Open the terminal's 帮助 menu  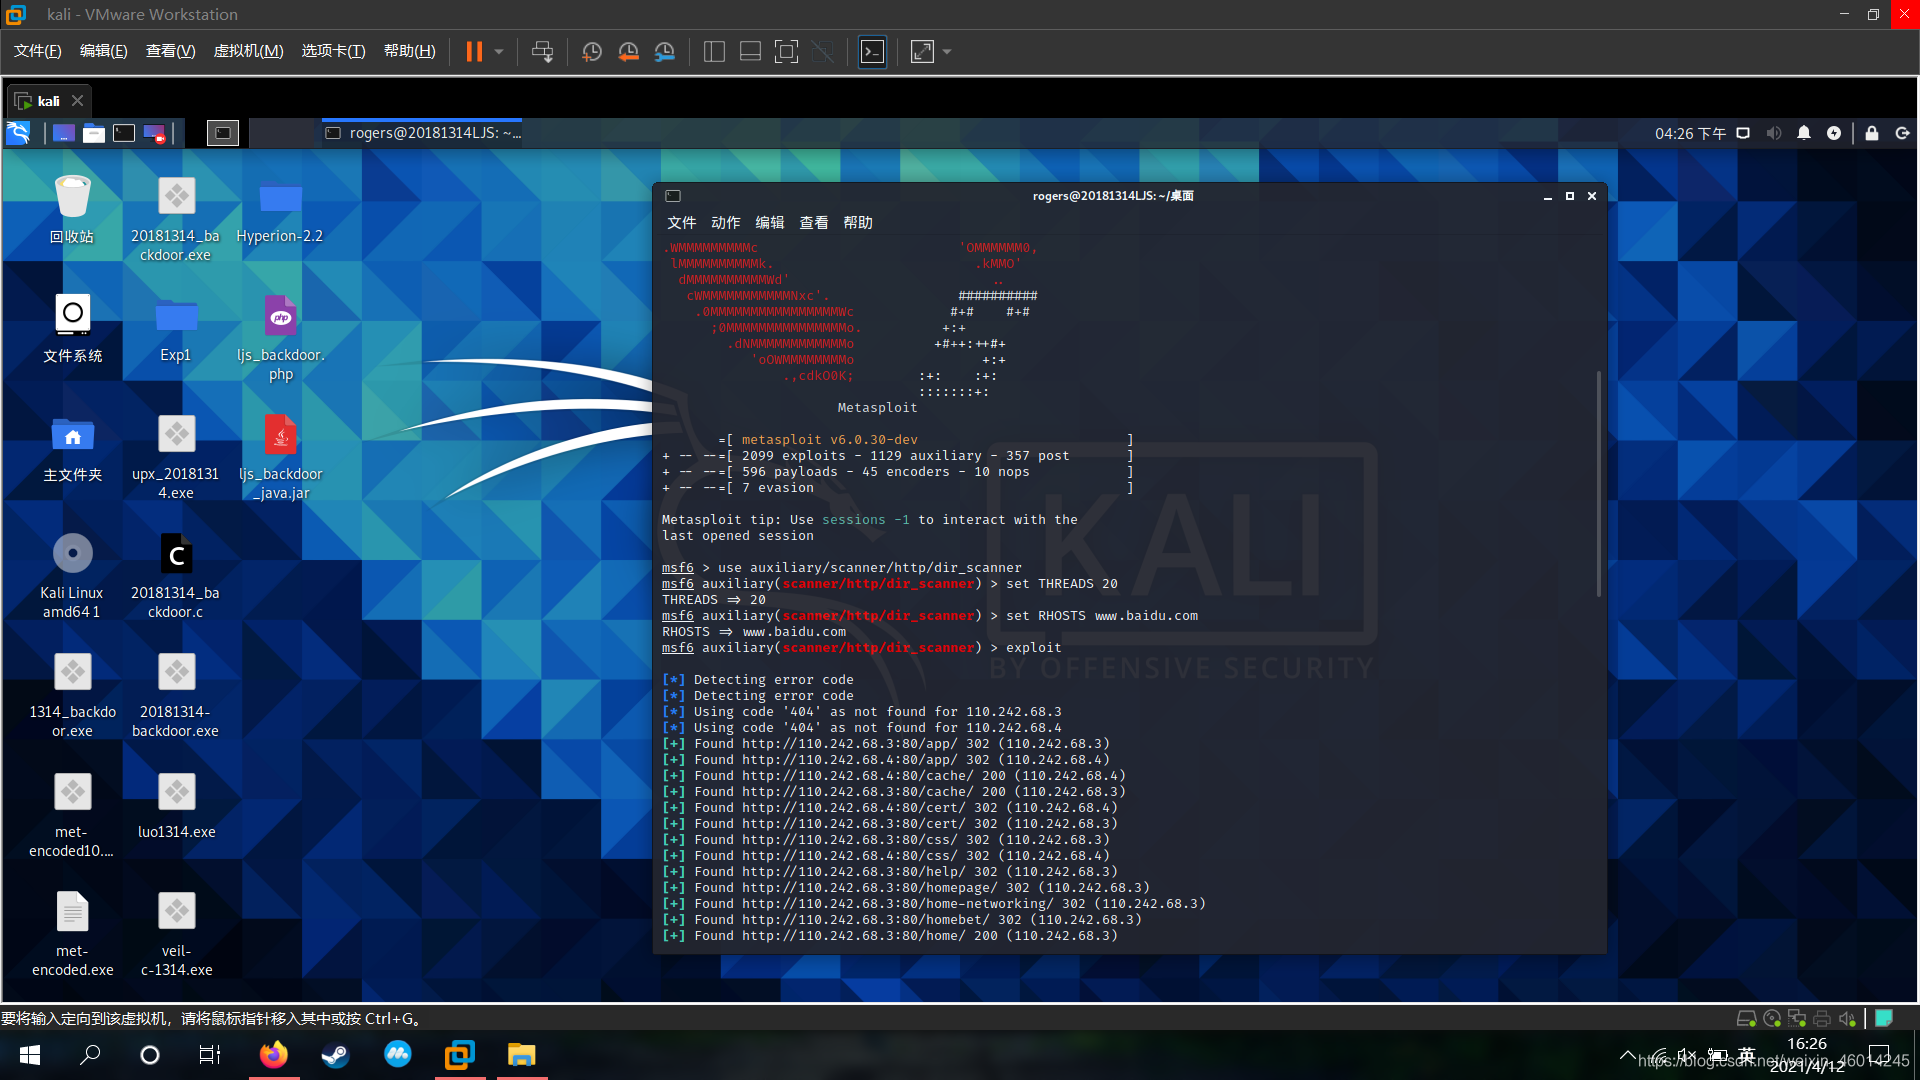(857, 223)
